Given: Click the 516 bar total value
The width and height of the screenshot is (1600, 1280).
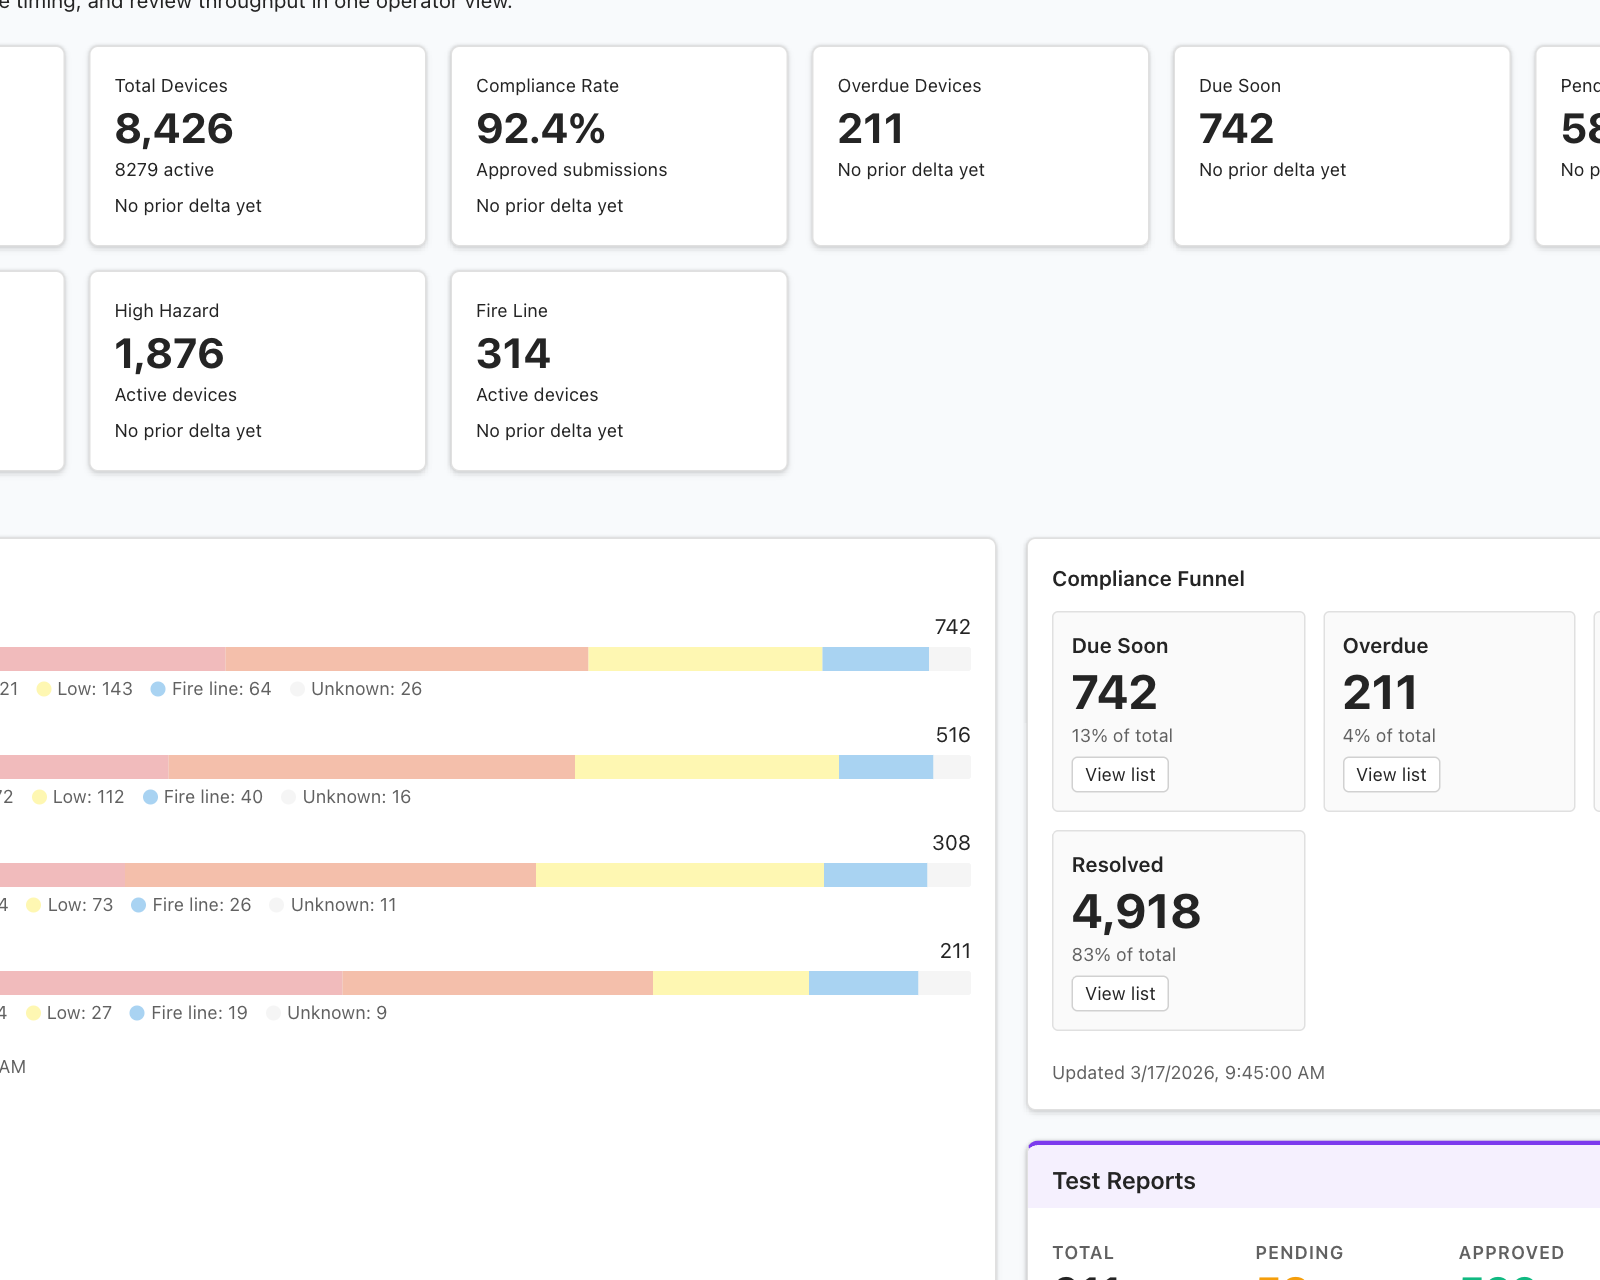Looking at the screenshot, I should (953, 735).
